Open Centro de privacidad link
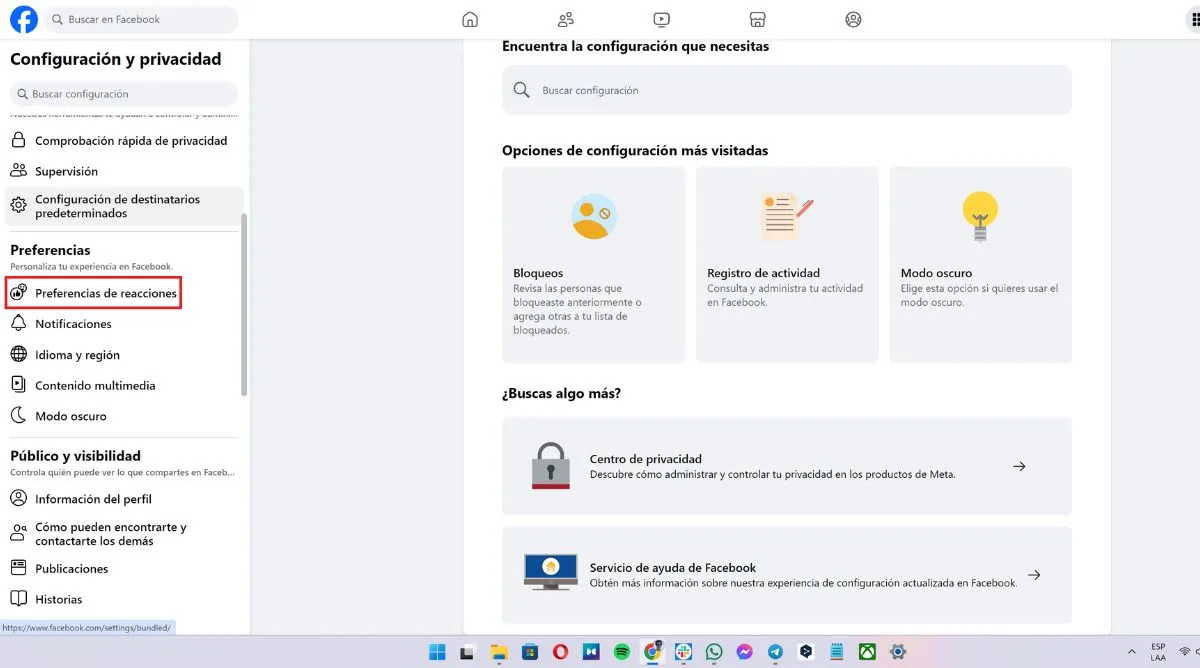1200x668 pixels. pos(786,466)
